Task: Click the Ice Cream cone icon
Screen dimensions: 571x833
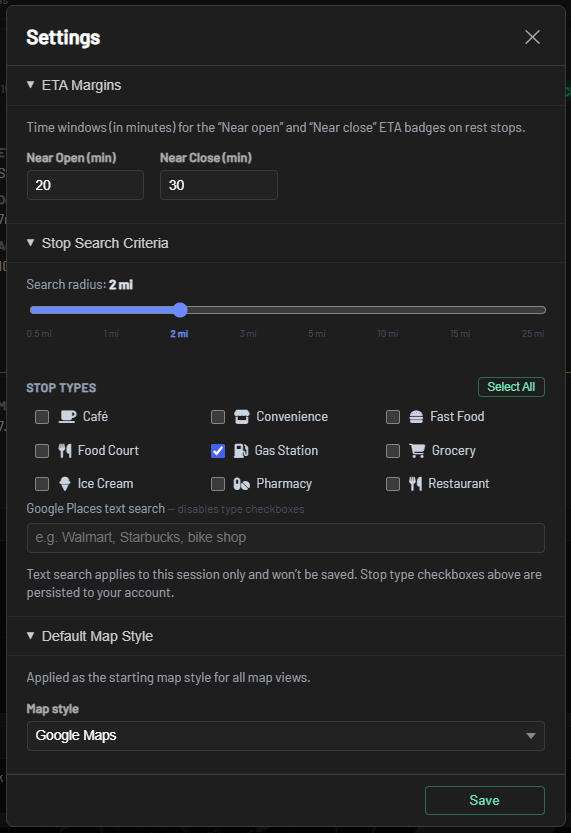Action: click(x=65, y=483)
